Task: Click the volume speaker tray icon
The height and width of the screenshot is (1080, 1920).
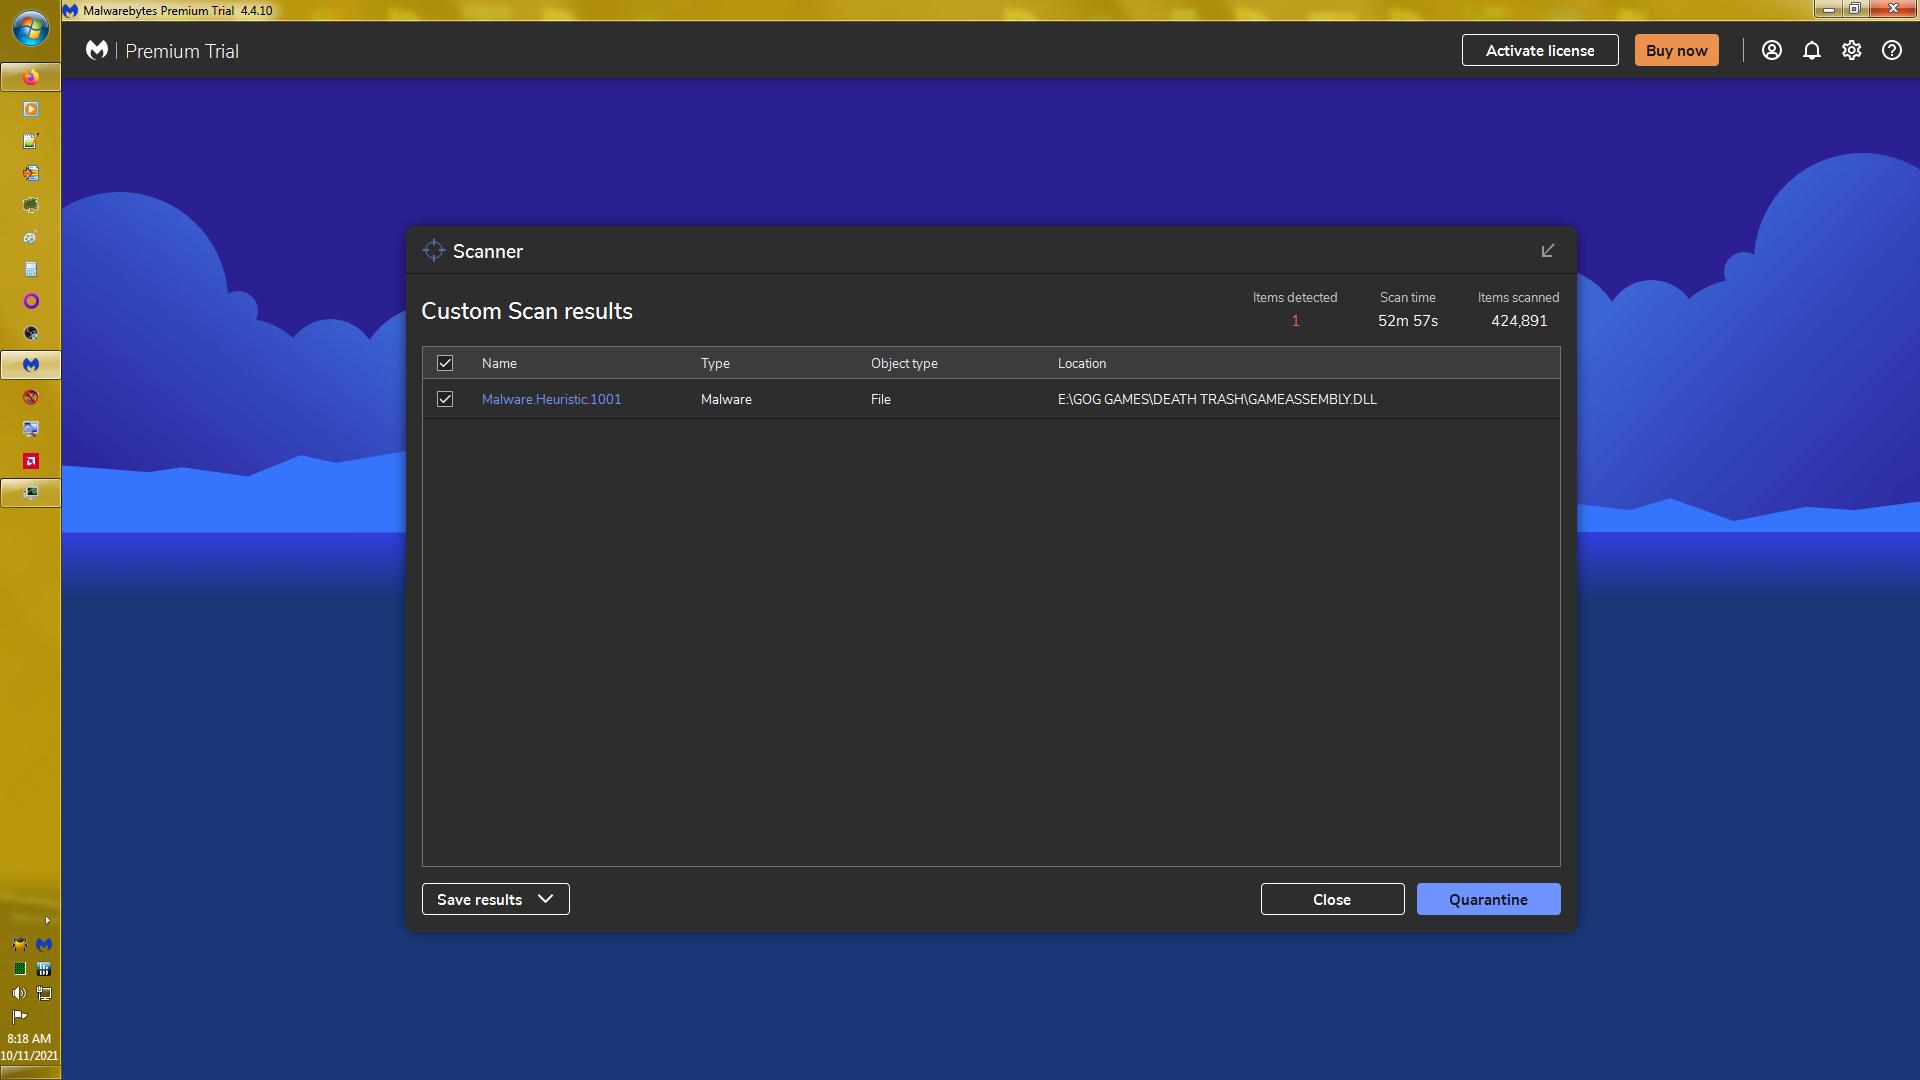Action: (19, 993)
